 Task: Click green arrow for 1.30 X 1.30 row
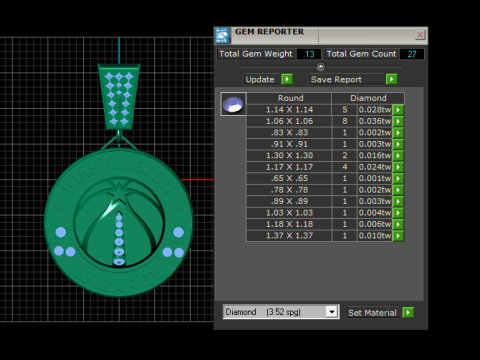(x=398, y=155)
